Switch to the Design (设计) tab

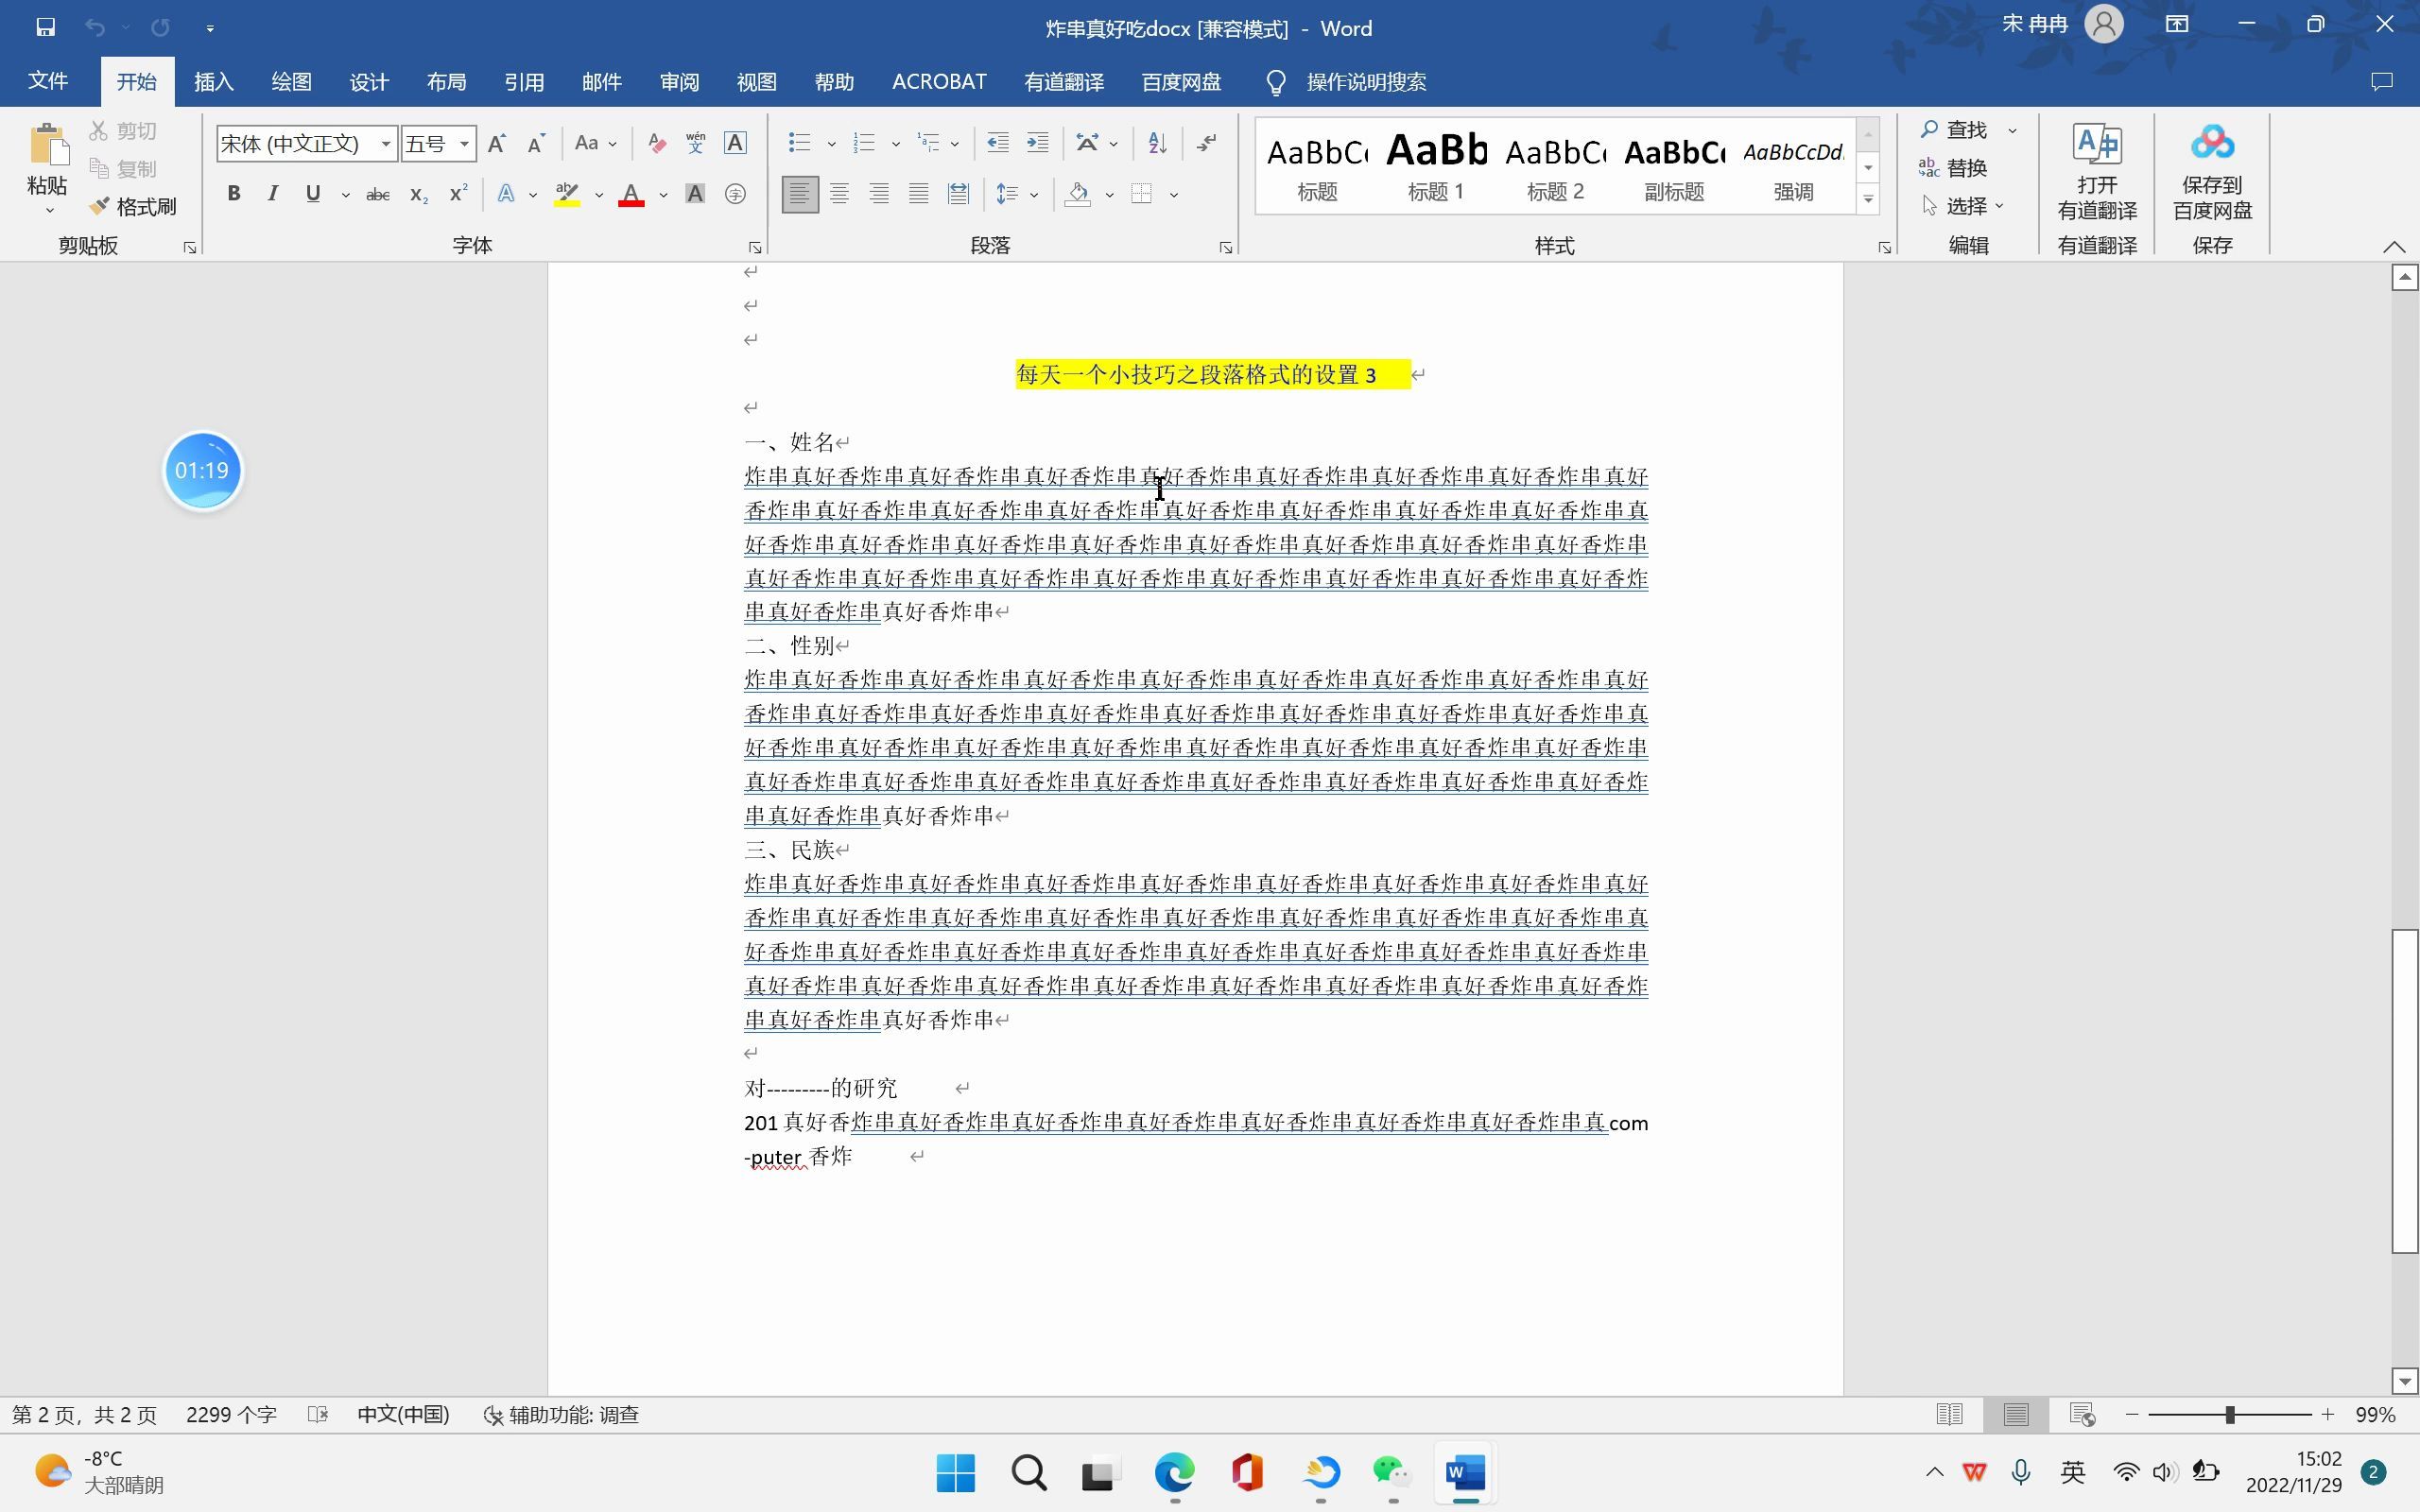[x=369, y=82]
